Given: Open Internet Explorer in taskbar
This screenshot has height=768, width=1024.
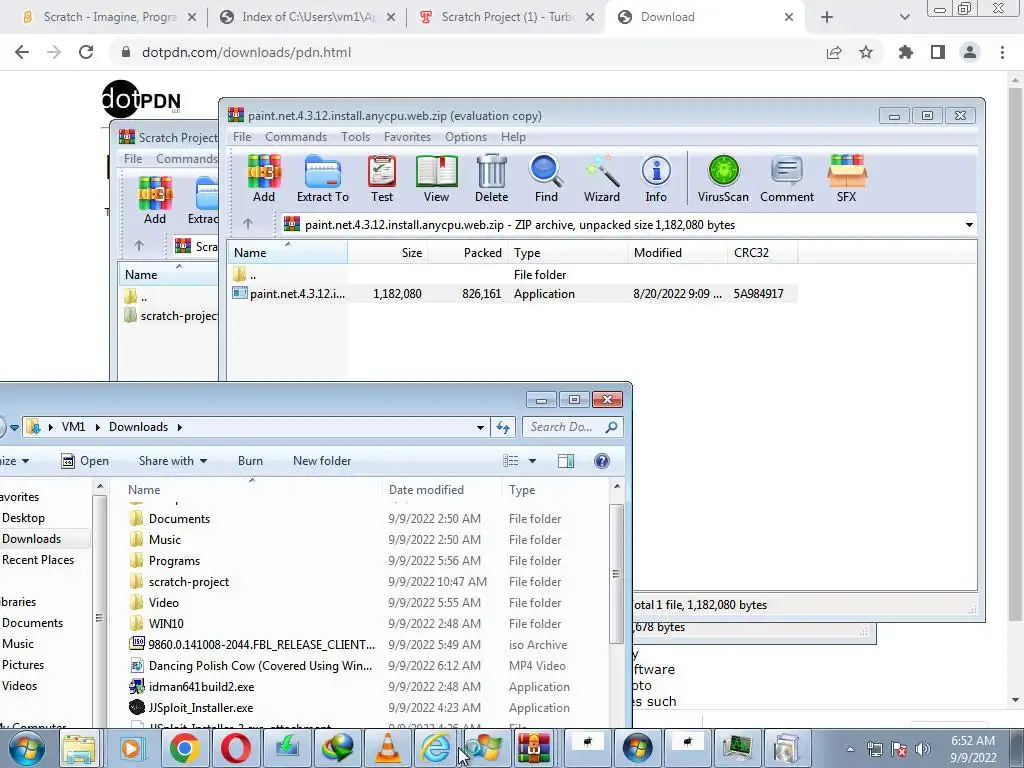Looking at the screenshot, I should 436,748.
